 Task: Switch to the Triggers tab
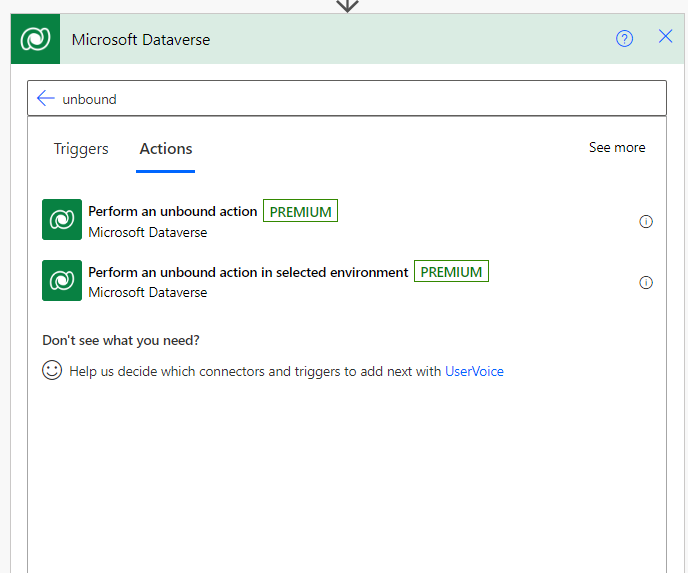pyautogui.click(x=81, y=149)
